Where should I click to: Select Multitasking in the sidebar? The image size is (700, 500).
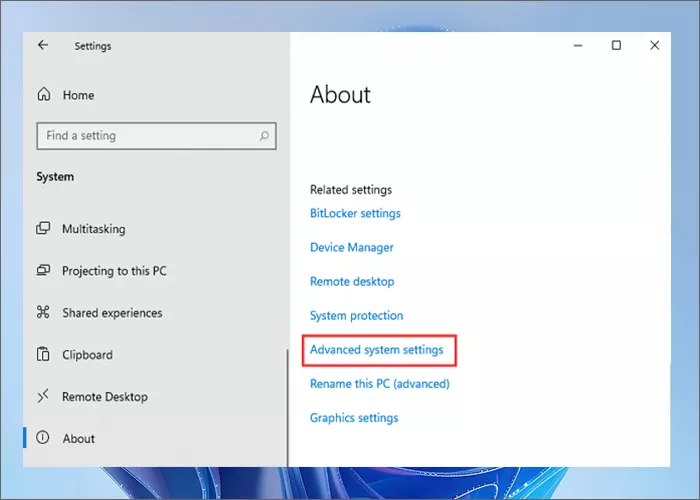point(94,229)
